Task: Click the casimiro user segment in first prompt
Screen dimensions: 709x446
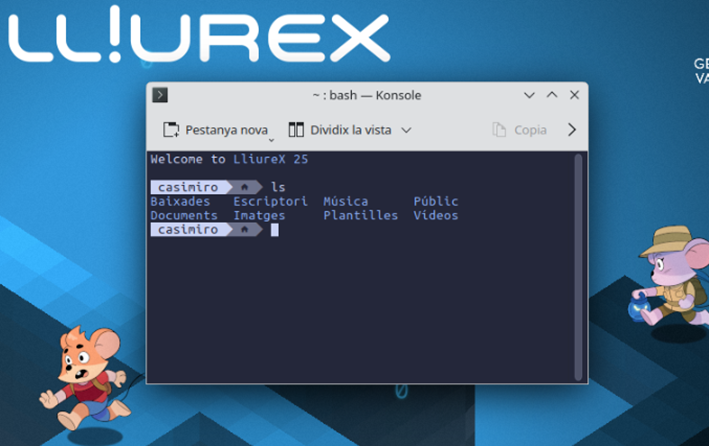Action: pos(188,187)
